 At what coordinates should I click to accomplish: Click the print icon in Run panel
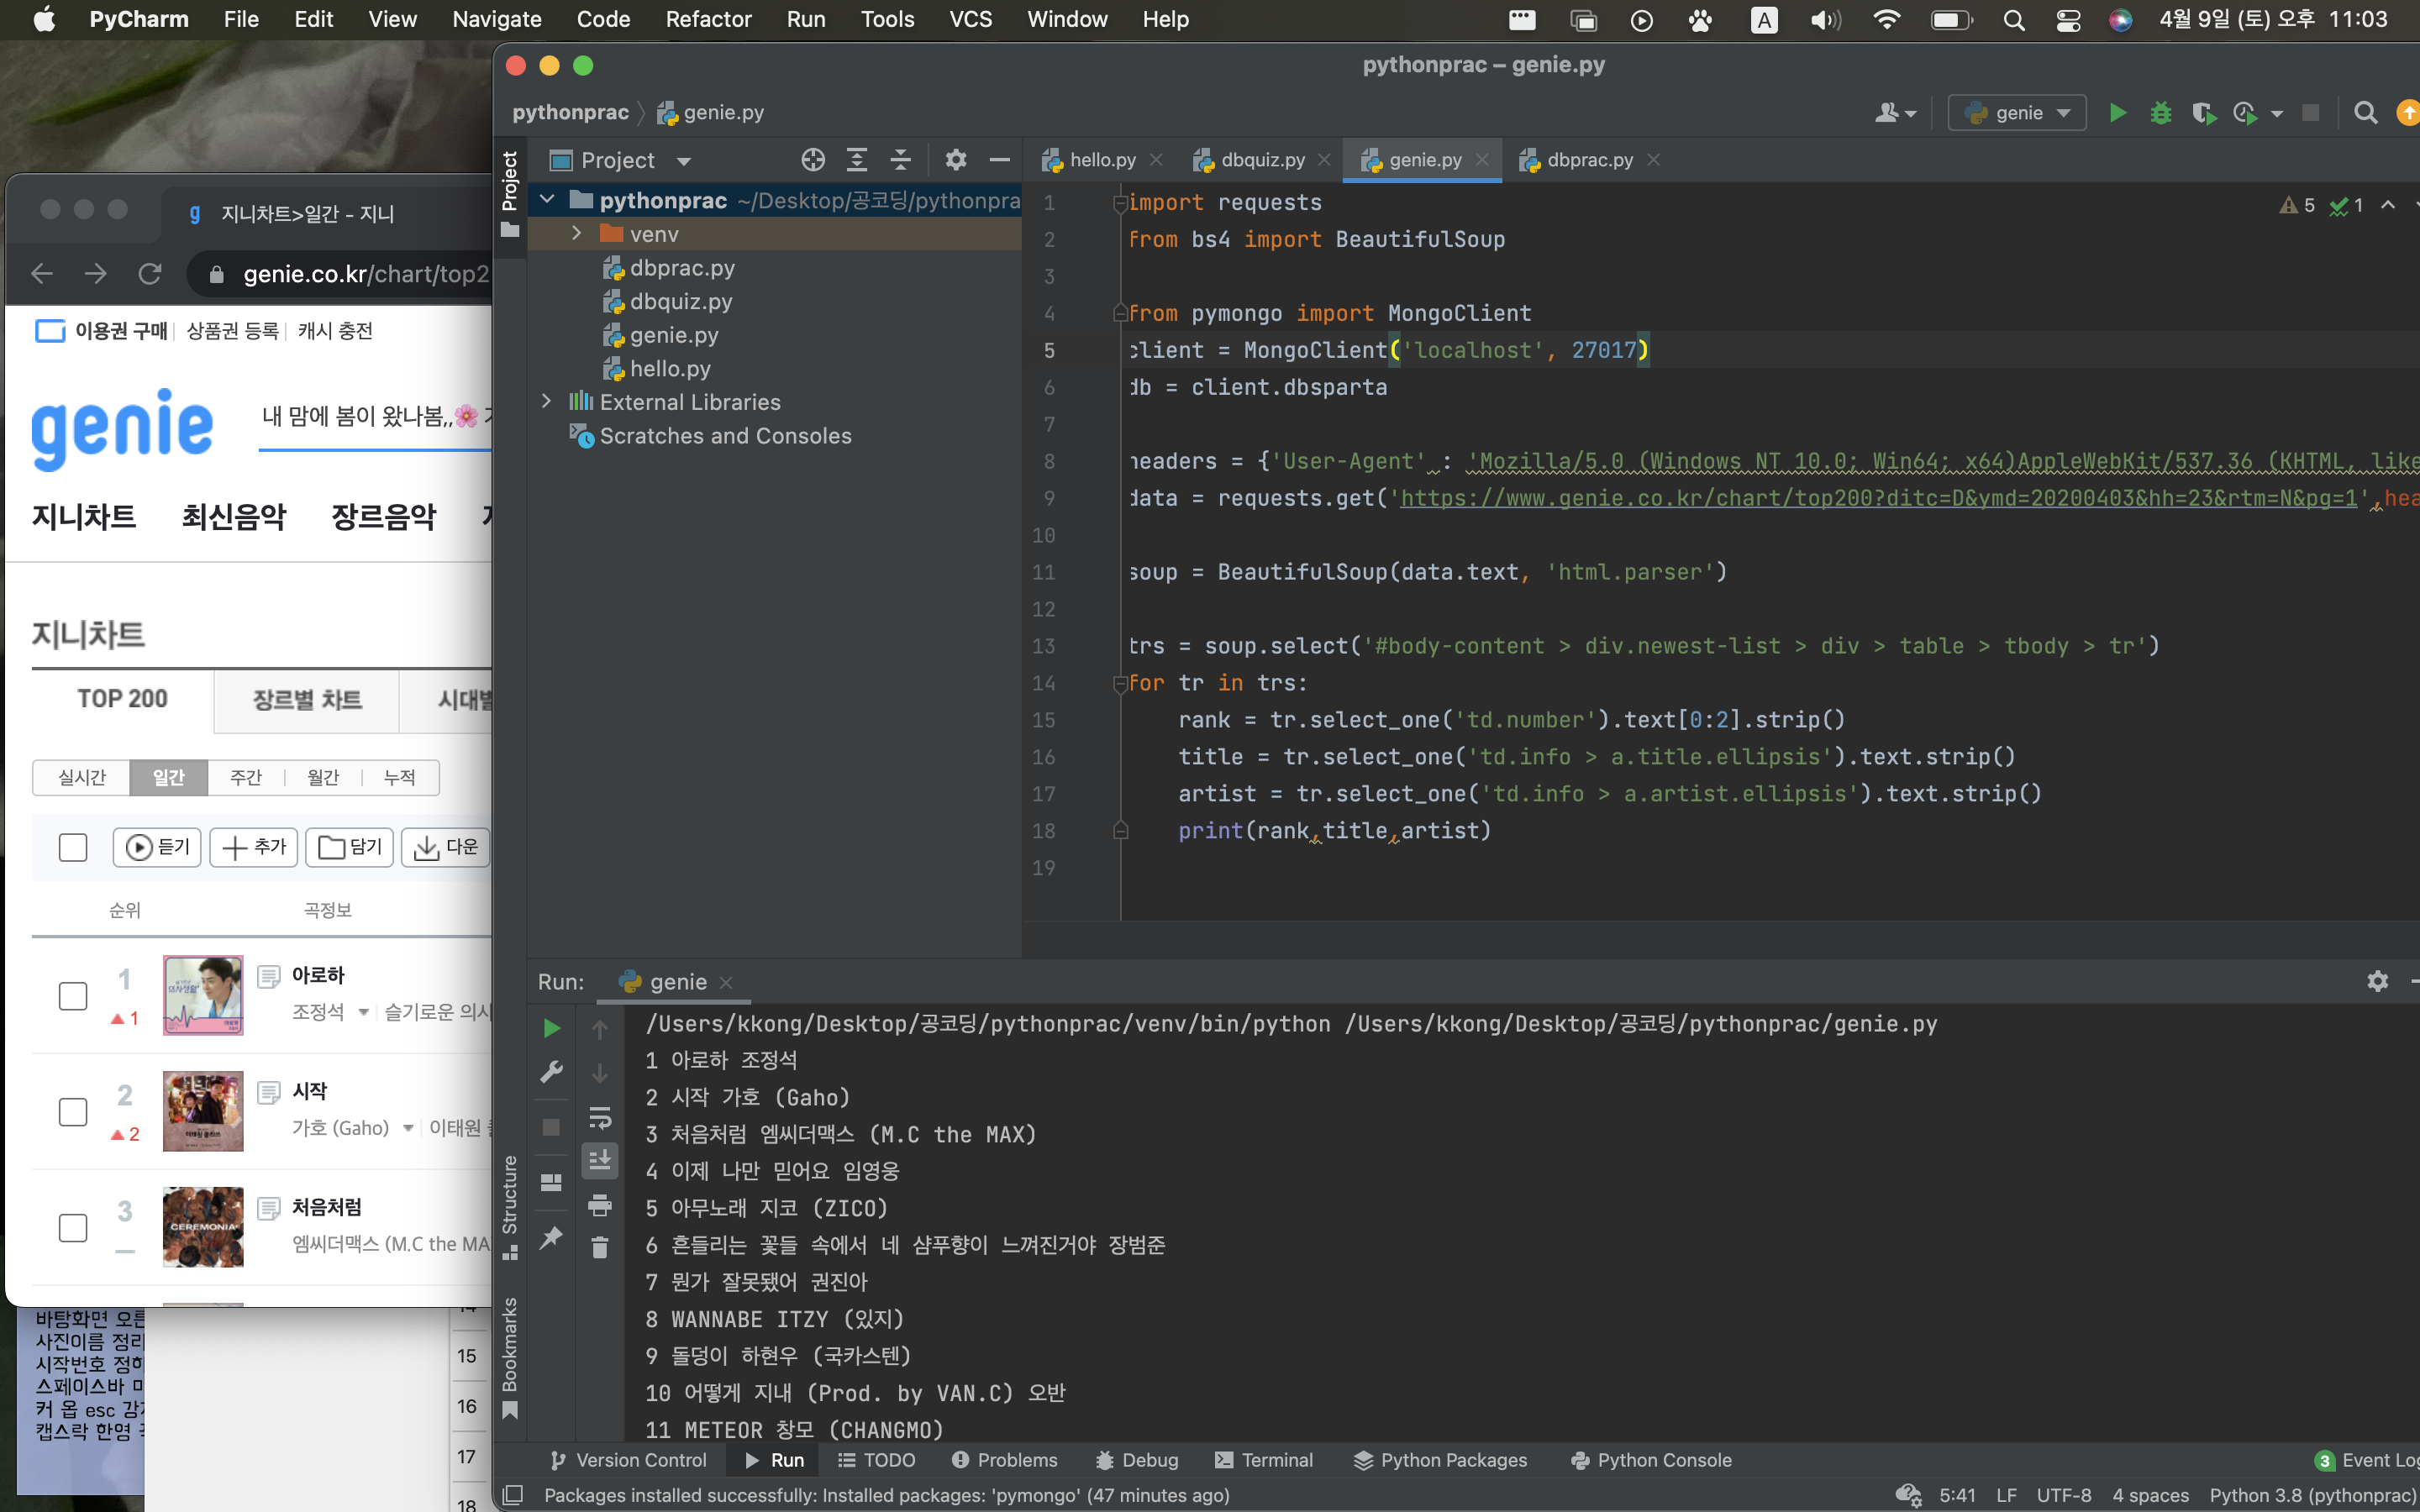point(600,1205)
